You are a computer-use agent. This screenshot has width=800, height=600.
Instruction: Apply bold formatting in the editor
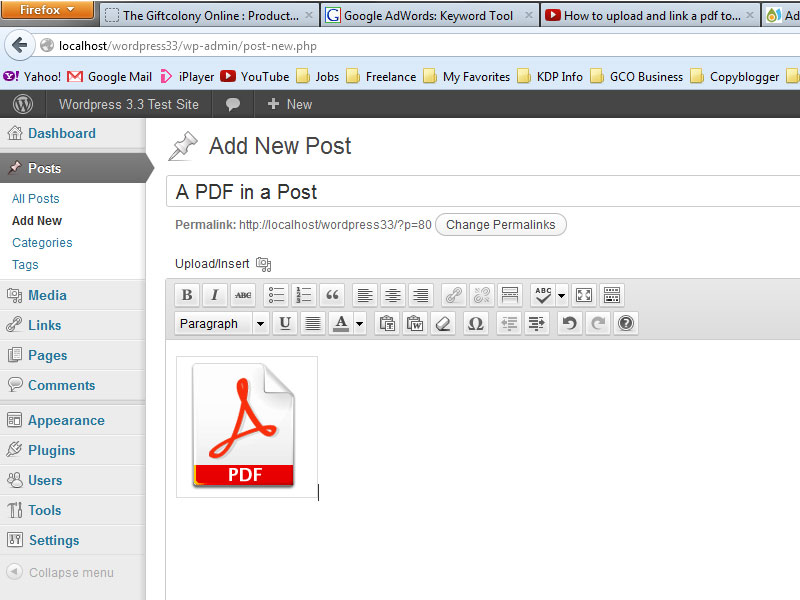(x=186, y=295)
